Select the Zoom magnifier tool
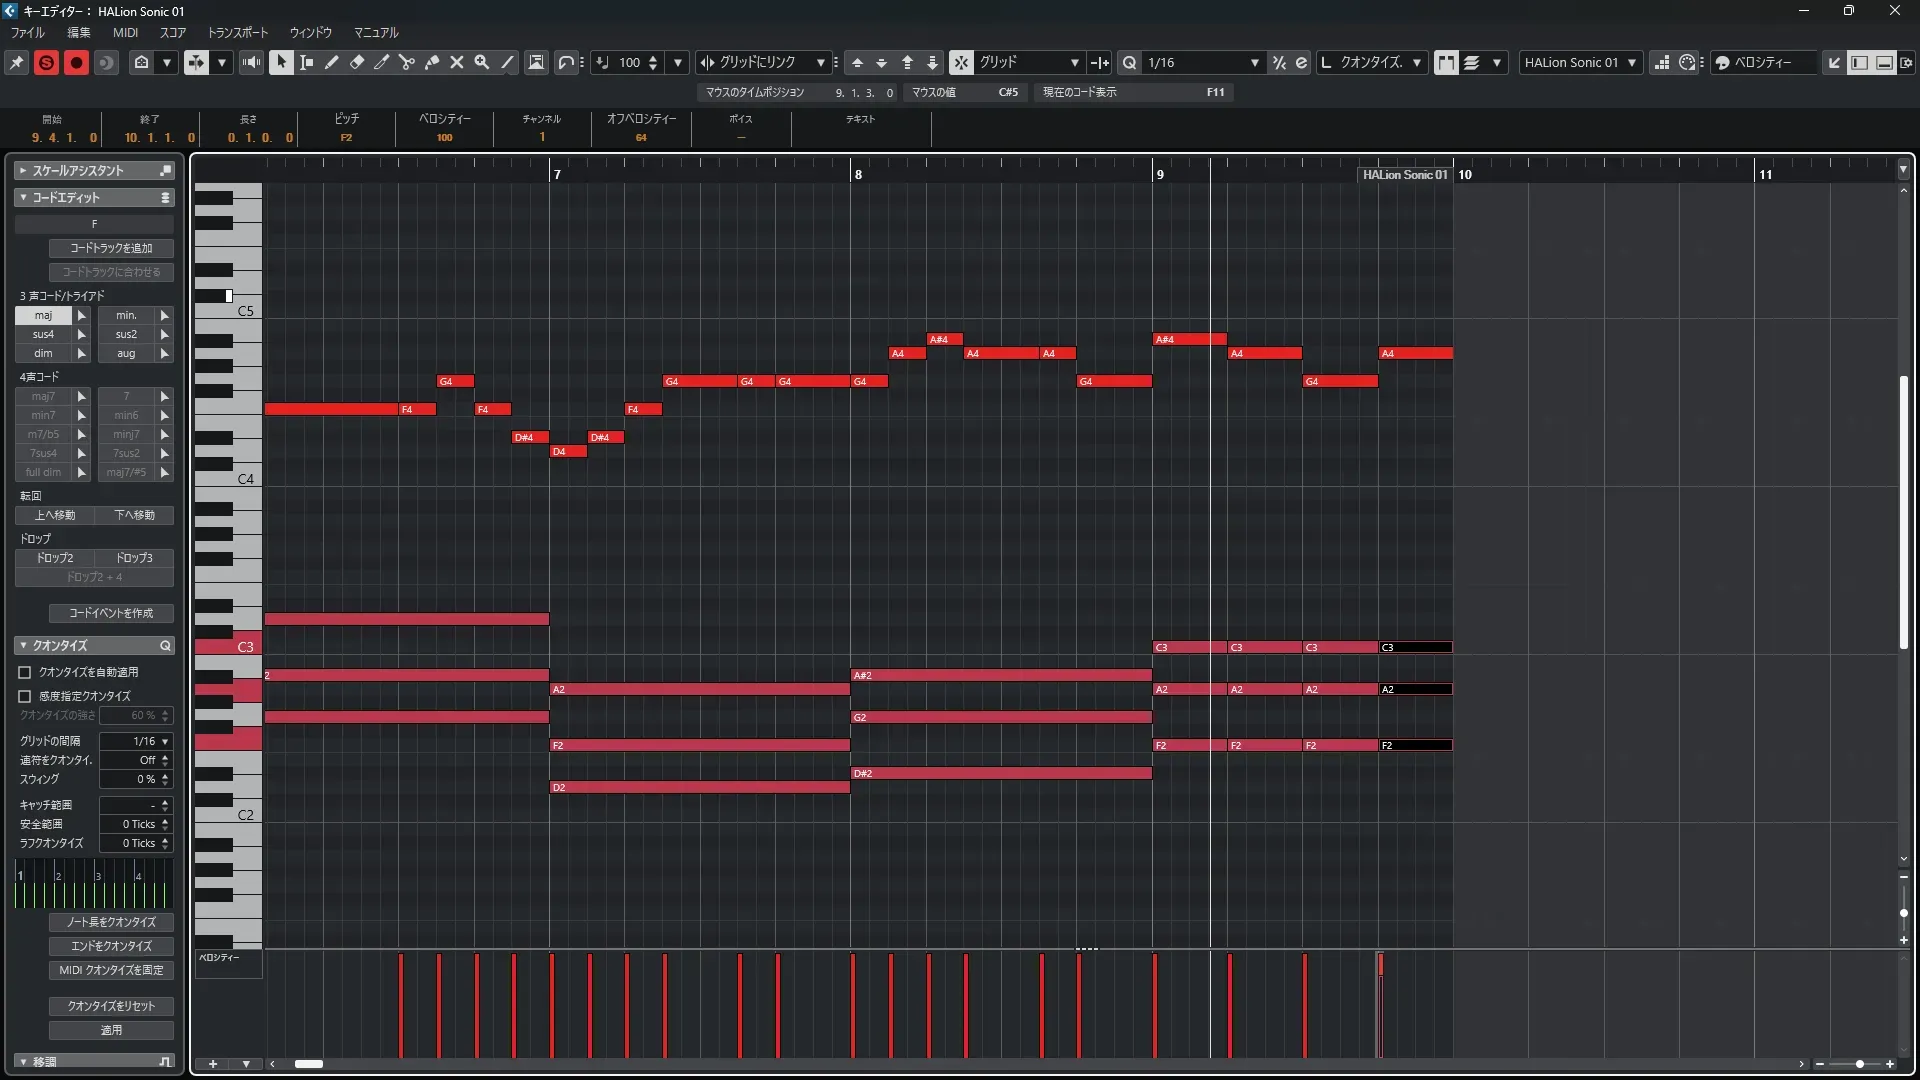 tap(482, 62)
